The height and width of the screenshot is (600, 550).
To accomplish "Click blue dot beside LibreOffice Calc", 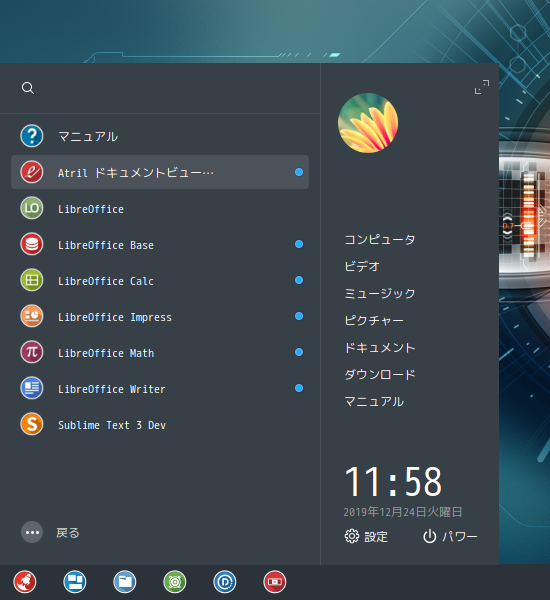I will pos(299,280).
